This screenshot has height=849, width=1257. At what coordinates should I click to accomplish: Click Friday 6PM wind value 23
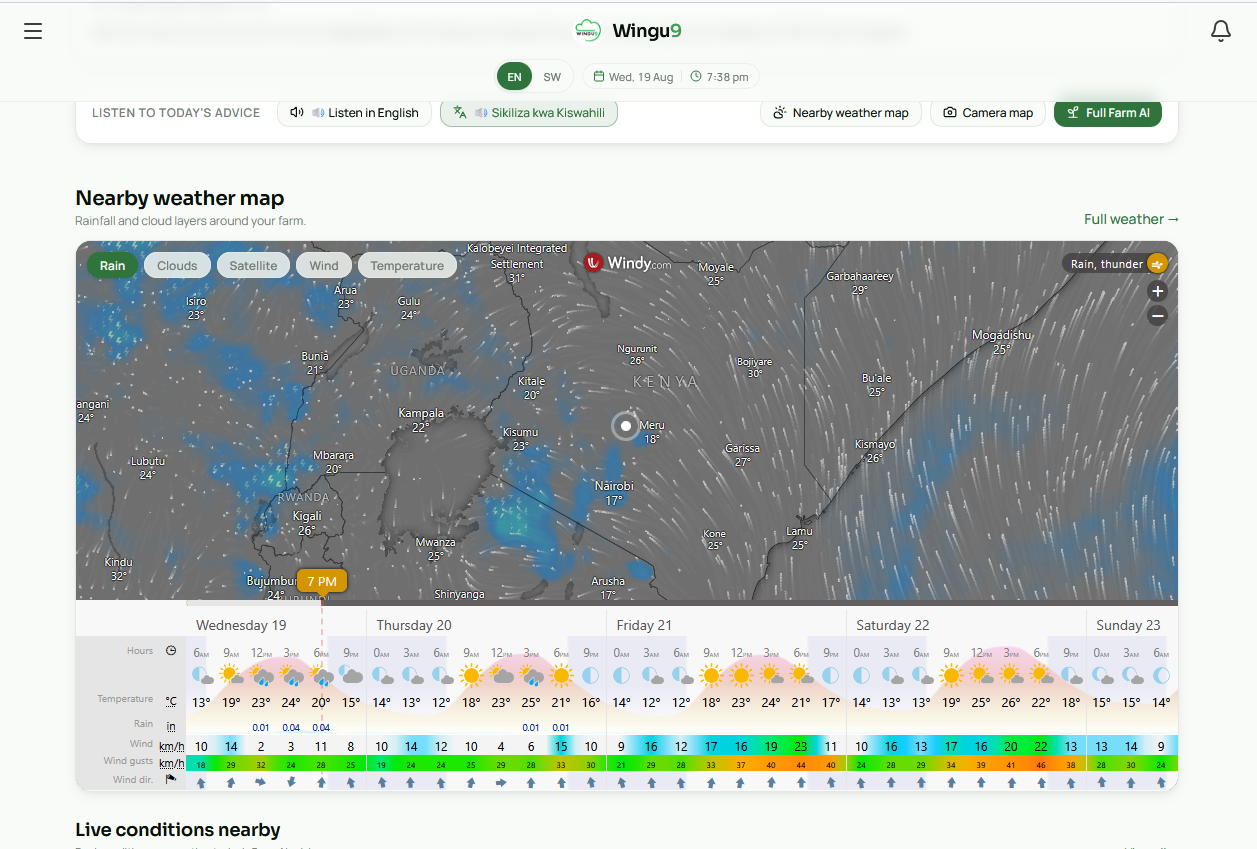tap(801, 746)
